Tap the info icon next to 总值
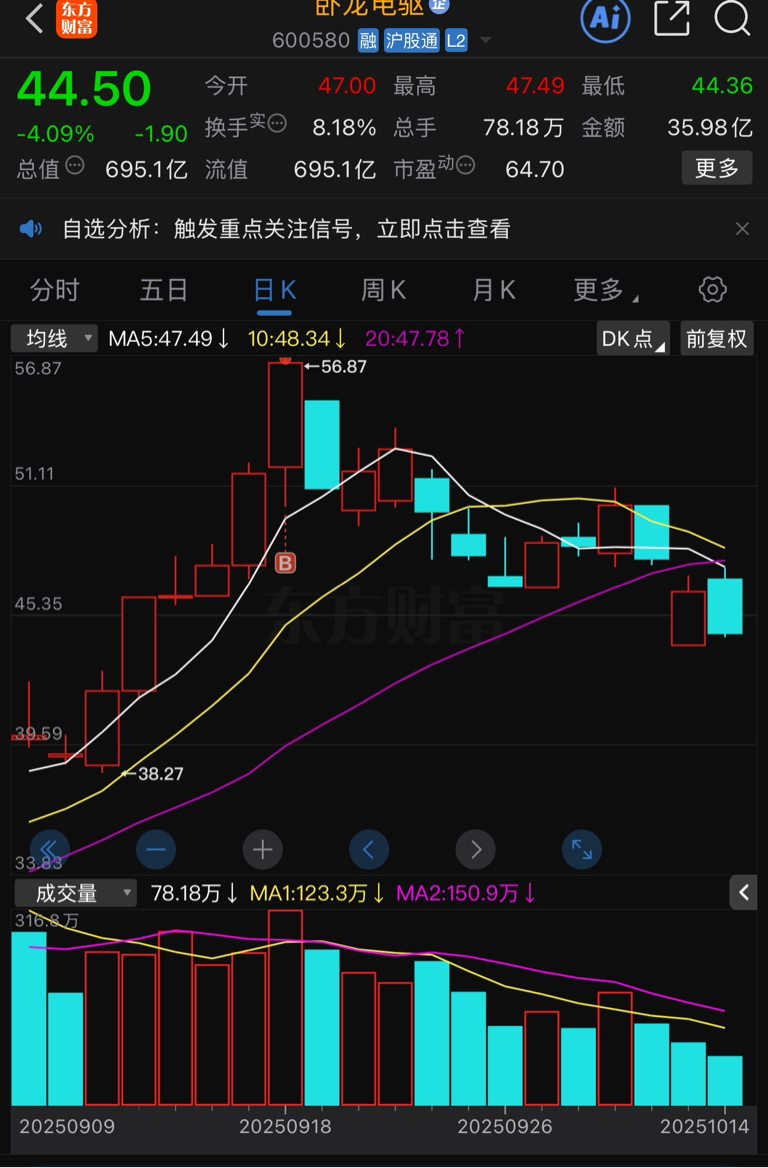This screenshot has width=768, height=1168. coord(74,165)
